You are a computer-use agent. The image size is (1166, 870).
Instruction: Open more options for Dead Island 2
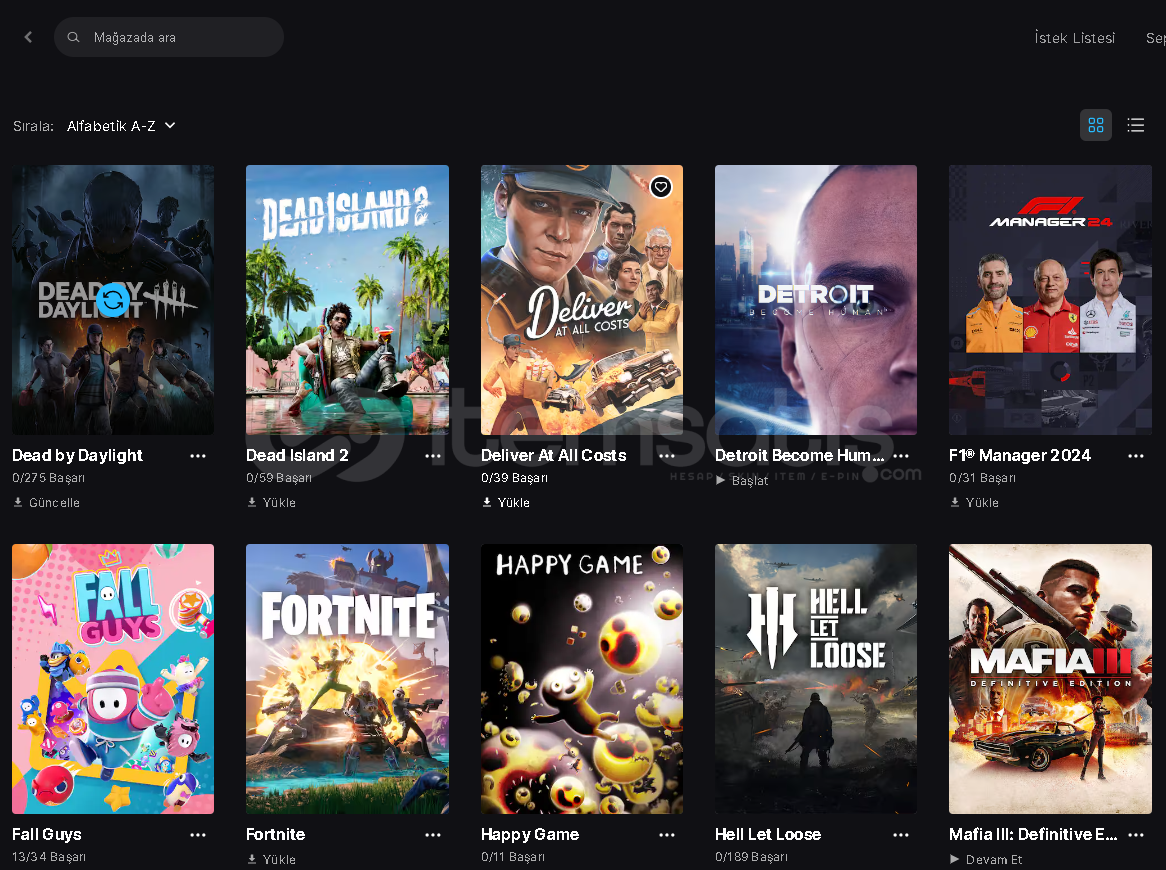click(x=433, y=456)
